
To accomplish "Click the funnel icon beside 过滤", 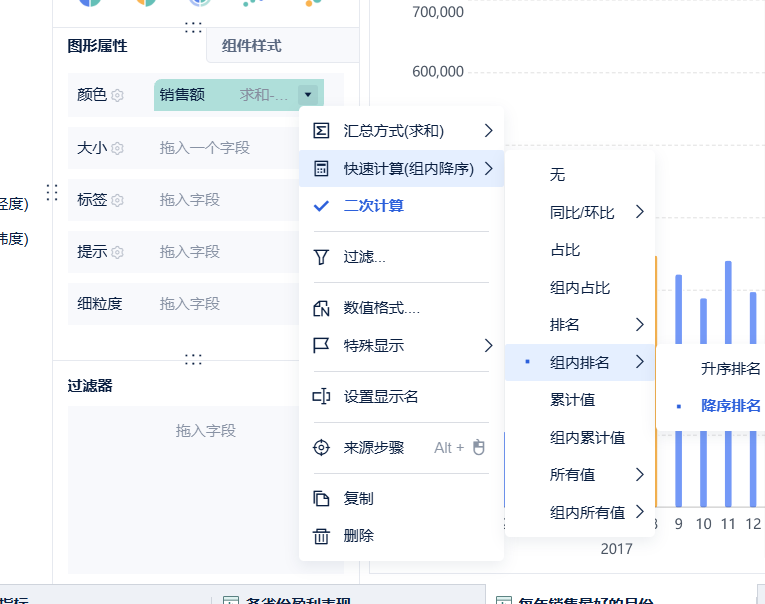I will click(321, 257).
